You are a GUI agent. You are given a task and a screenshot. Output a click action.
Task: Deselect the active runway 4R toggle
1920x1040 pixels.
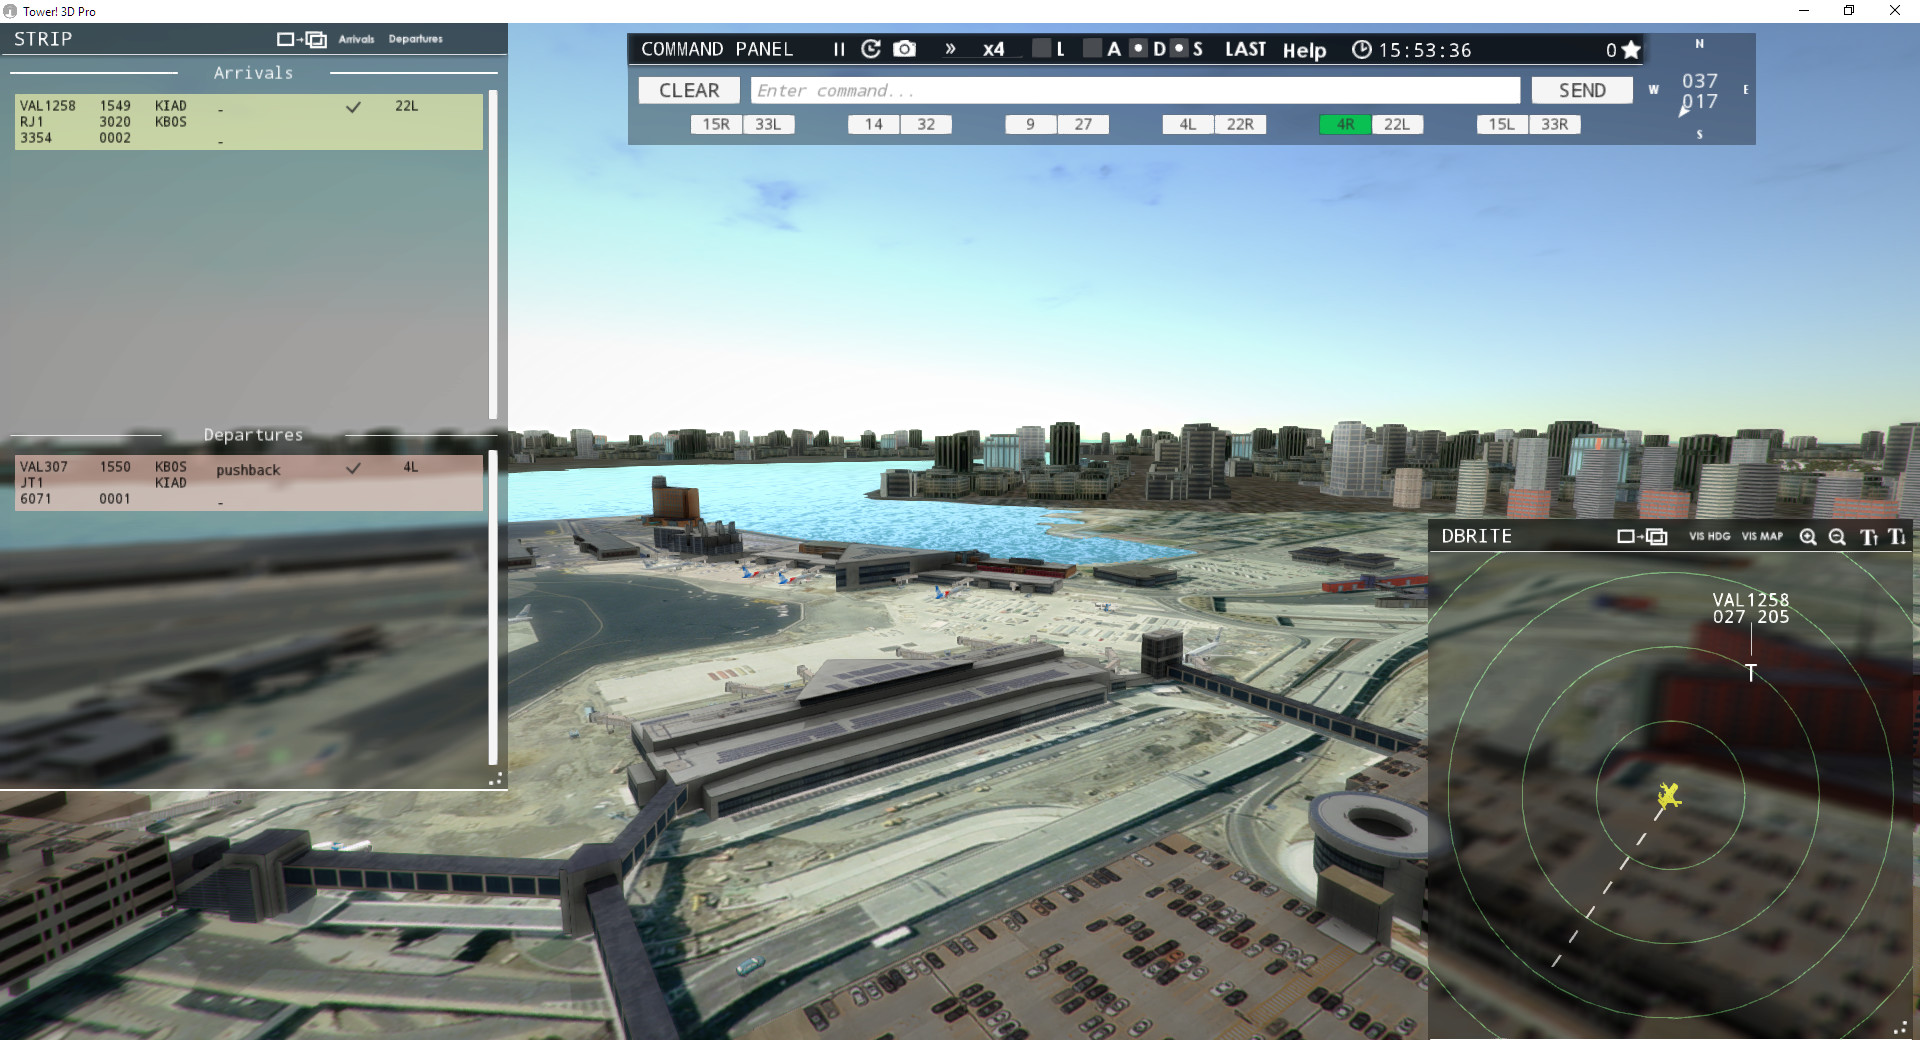coord(1346,124)
